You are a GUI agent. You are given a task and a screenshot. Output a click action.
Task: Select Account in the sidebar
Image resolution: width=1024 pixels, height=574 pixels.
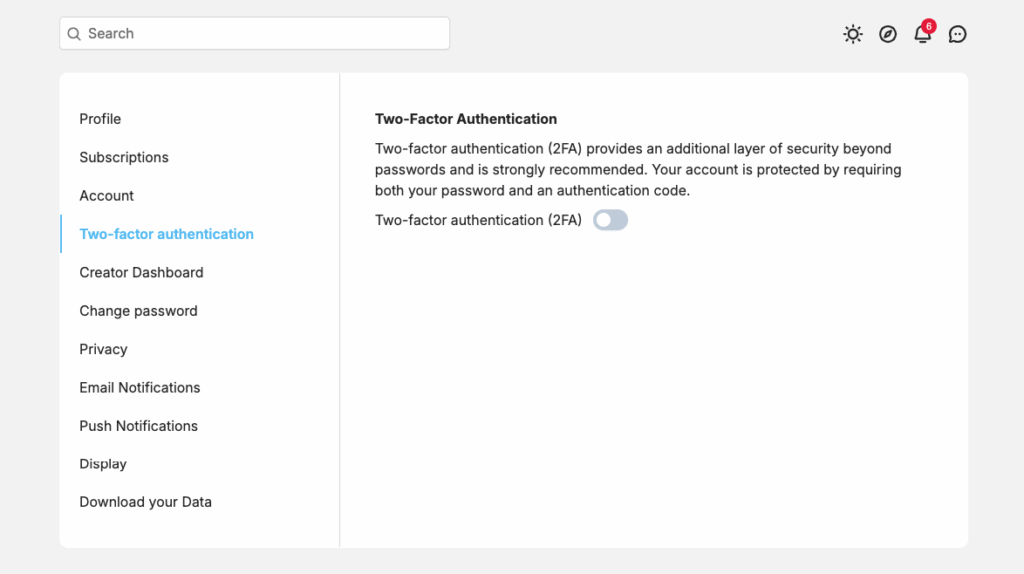106,196
